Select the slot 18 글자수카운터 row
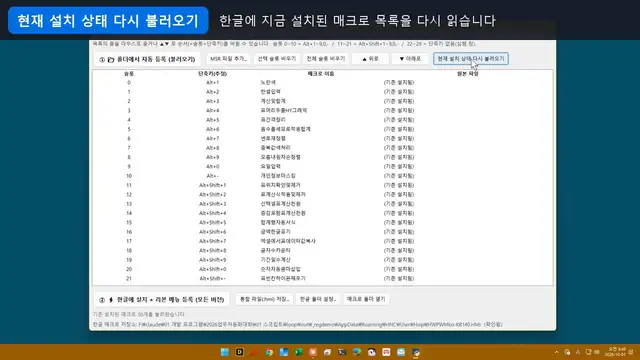The image size is (640, 360). pos(322,251)
